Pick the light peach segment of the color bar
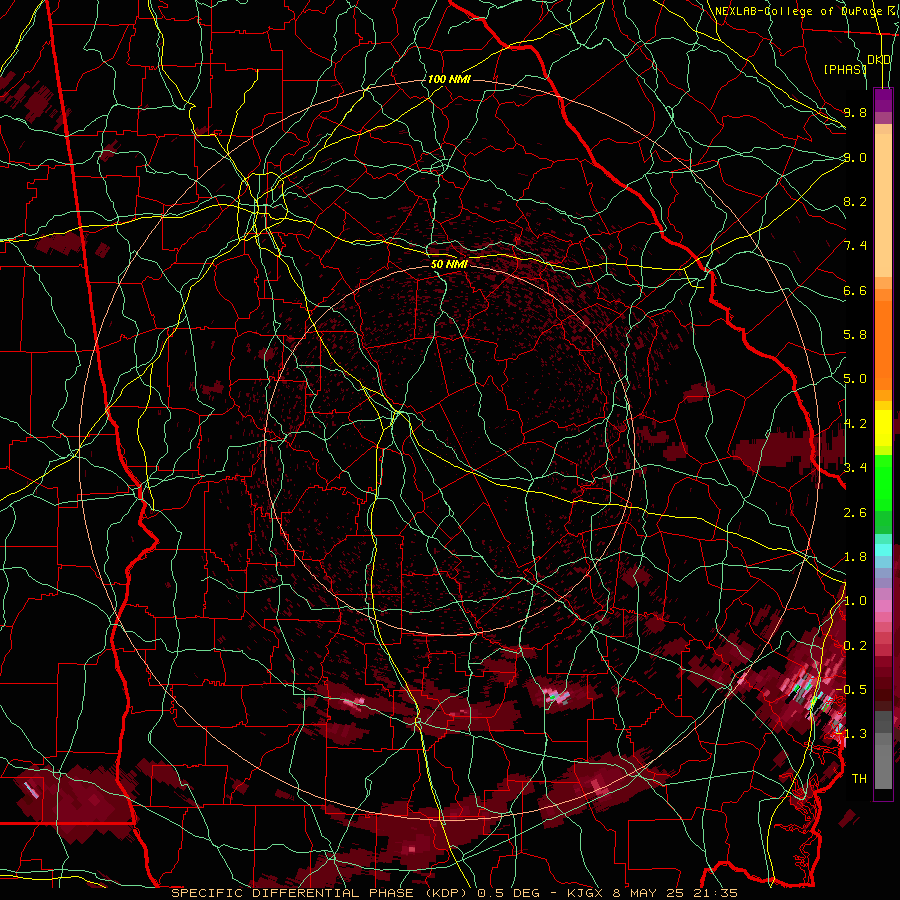Screen dimensions: 900x900 click(x=883, y=207)
